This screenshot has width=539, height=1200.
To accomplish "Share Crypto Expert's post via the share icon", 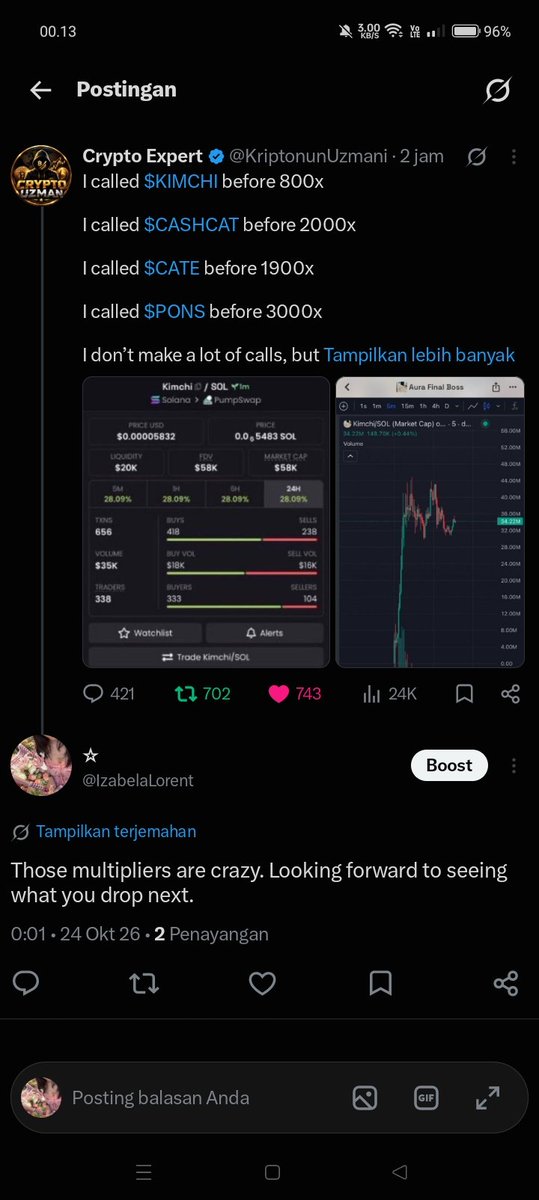I will (510, 693).
